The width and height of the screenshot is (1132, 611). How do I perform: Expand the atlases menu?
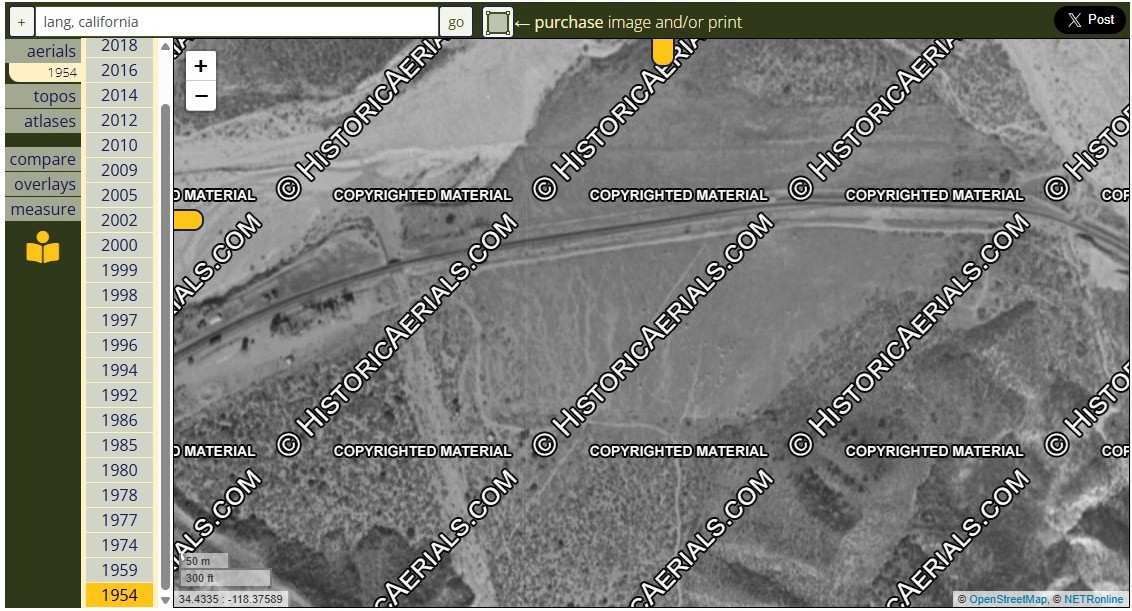(x=43, y=121)
